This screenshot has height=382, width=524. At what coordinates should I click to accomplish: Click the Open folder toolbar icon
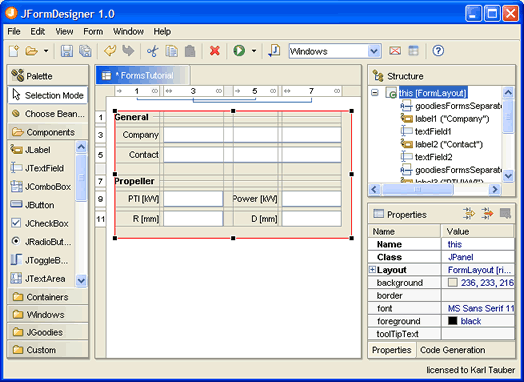pyautogui.click(x=32, y=51)
